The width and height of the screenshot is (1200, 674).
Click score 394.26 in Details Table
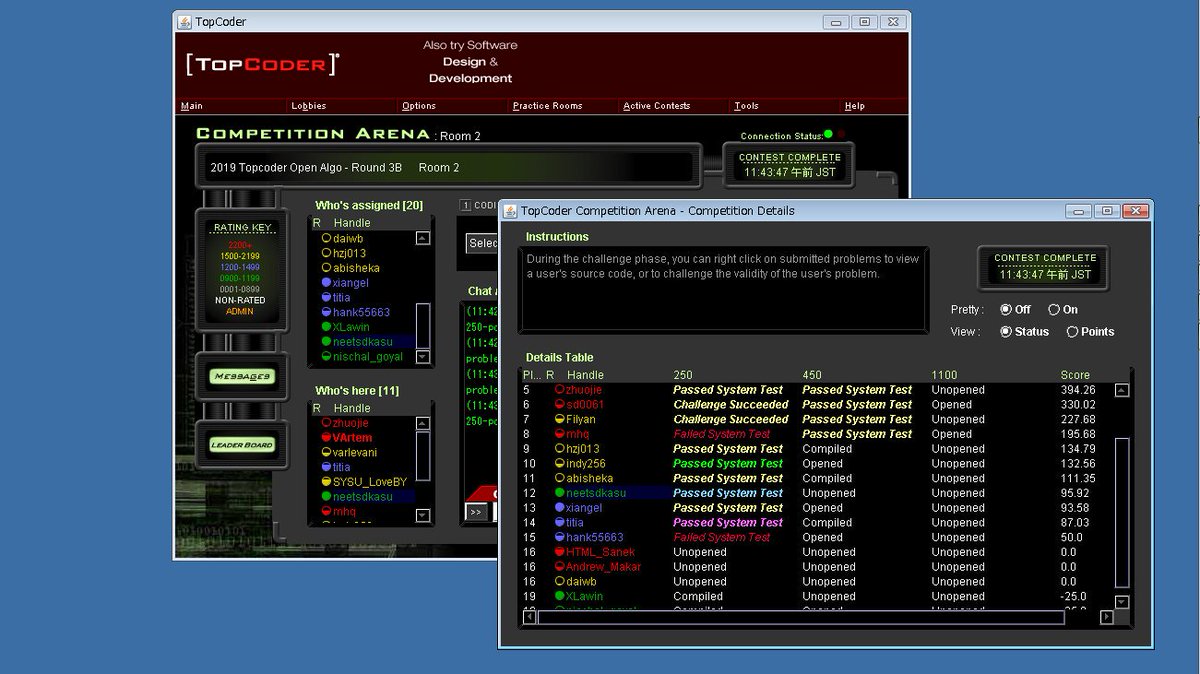pos(1078,390)
